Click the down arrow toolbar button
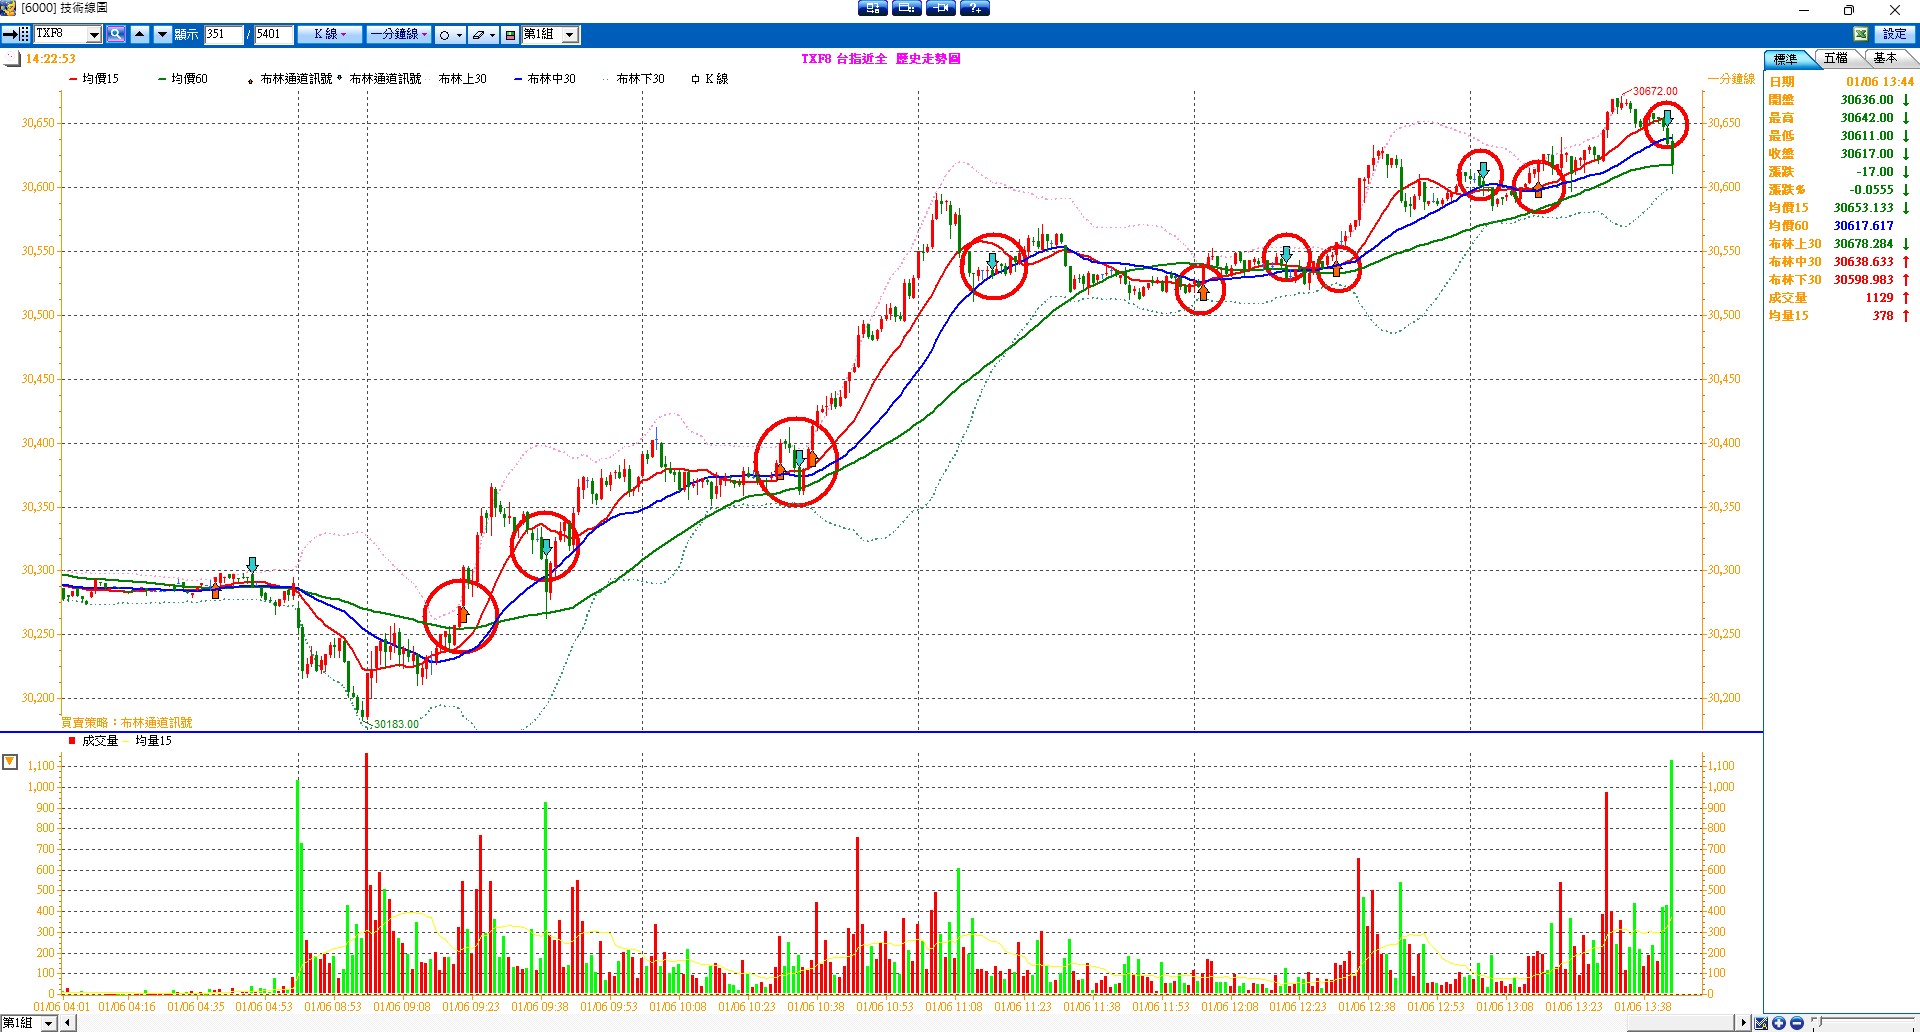1920x1032 pixels. (x=162, y=35)
